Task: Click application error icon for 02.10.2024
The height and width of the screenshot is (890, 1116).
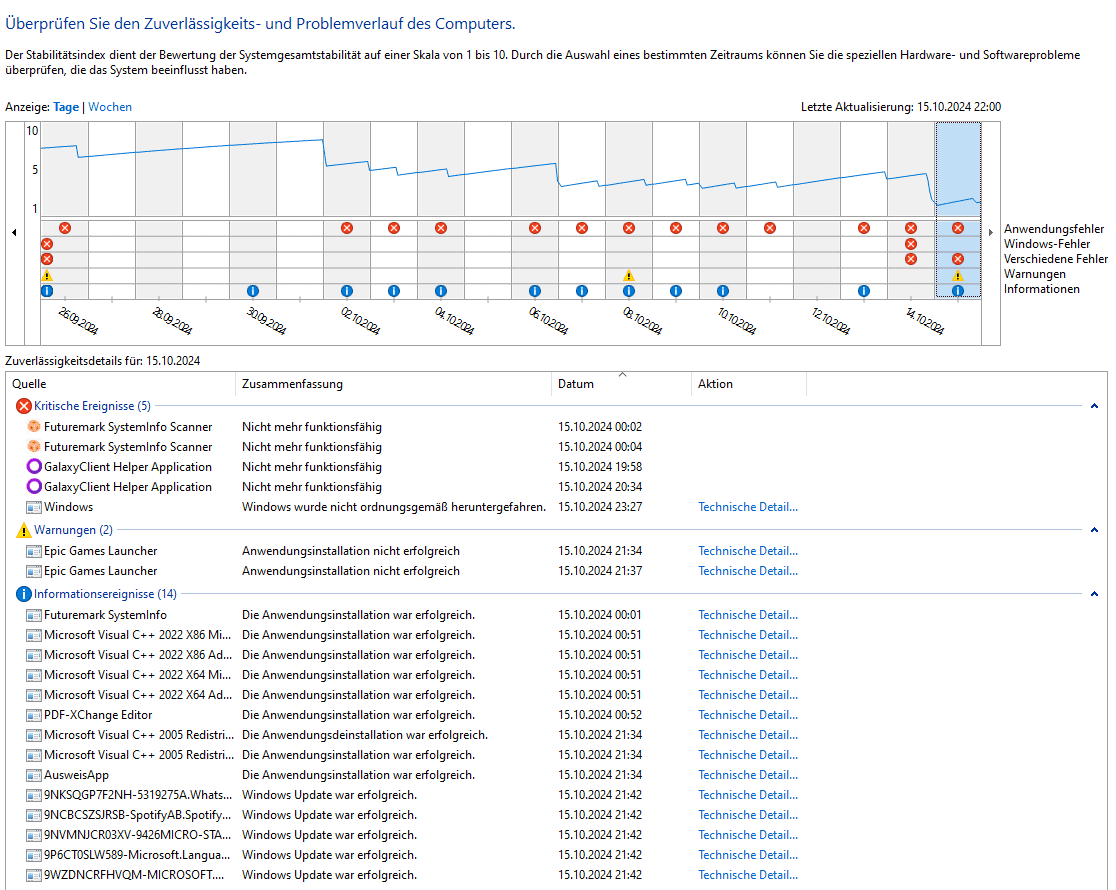Action: [347, 228]
